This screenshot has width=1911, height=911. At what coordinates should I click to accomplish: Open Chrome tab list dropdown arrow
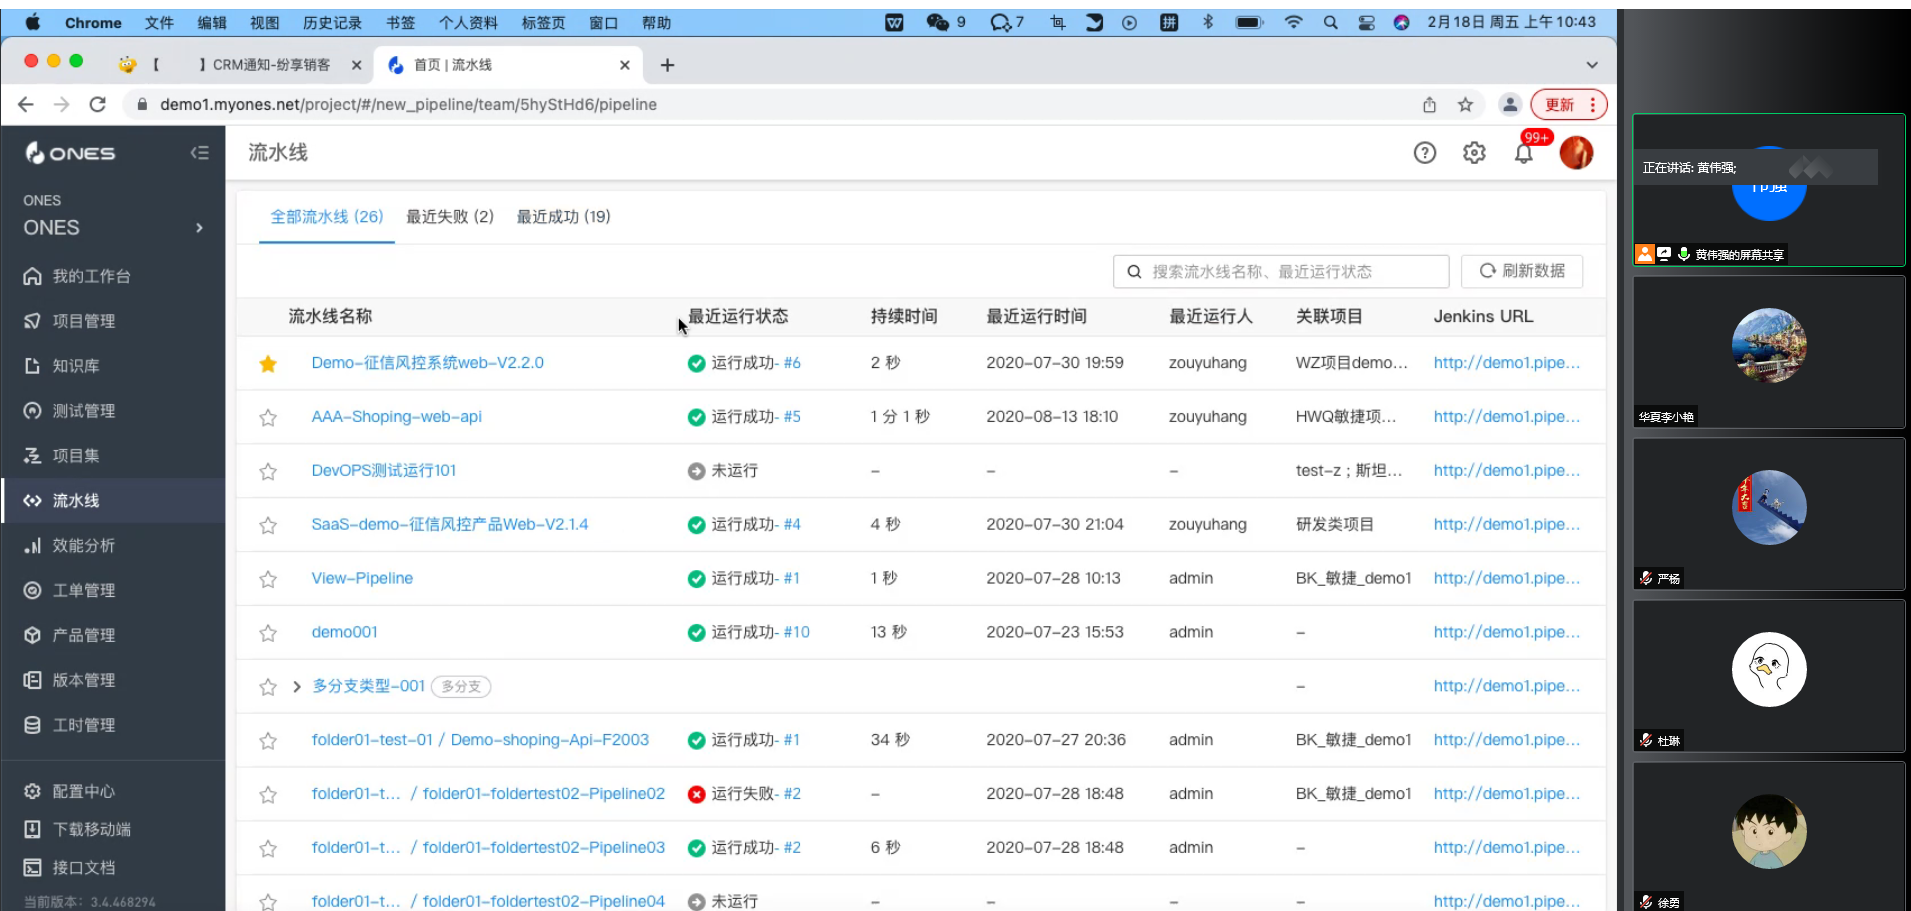pyautogui.click(x=1591, y=65)
